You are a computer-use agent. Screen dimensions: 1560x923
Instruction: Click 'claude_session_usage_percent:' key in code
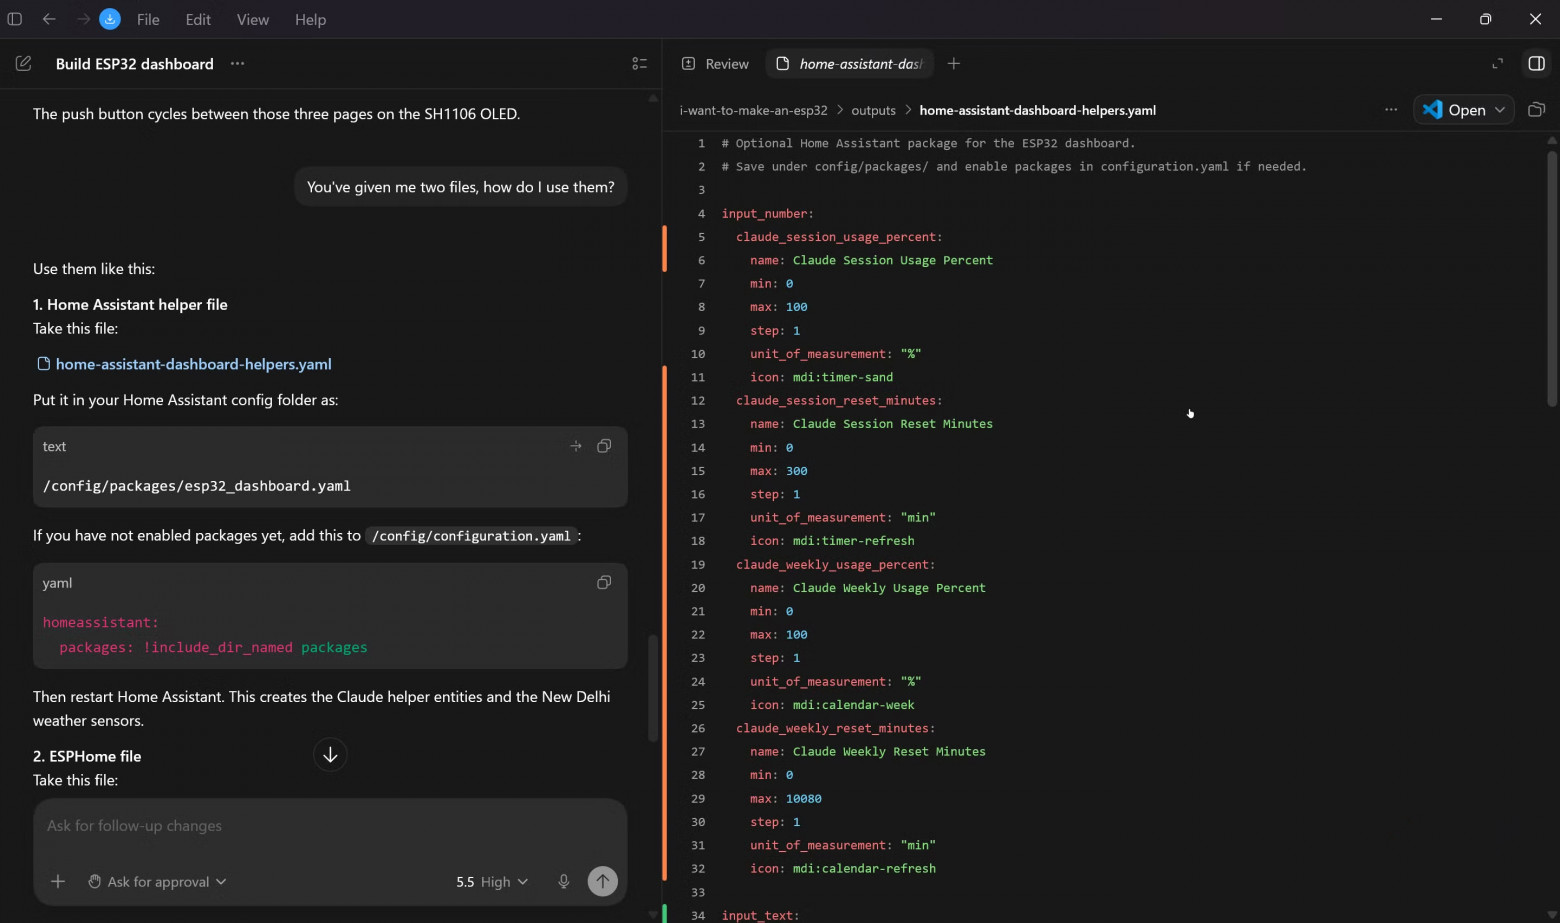(839, 237)
